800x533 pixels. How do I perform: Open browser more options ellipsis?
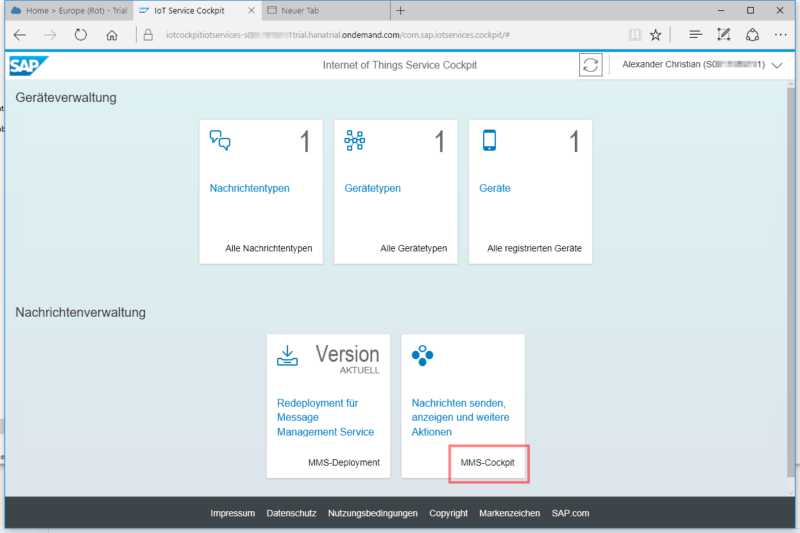coord(780,35)
